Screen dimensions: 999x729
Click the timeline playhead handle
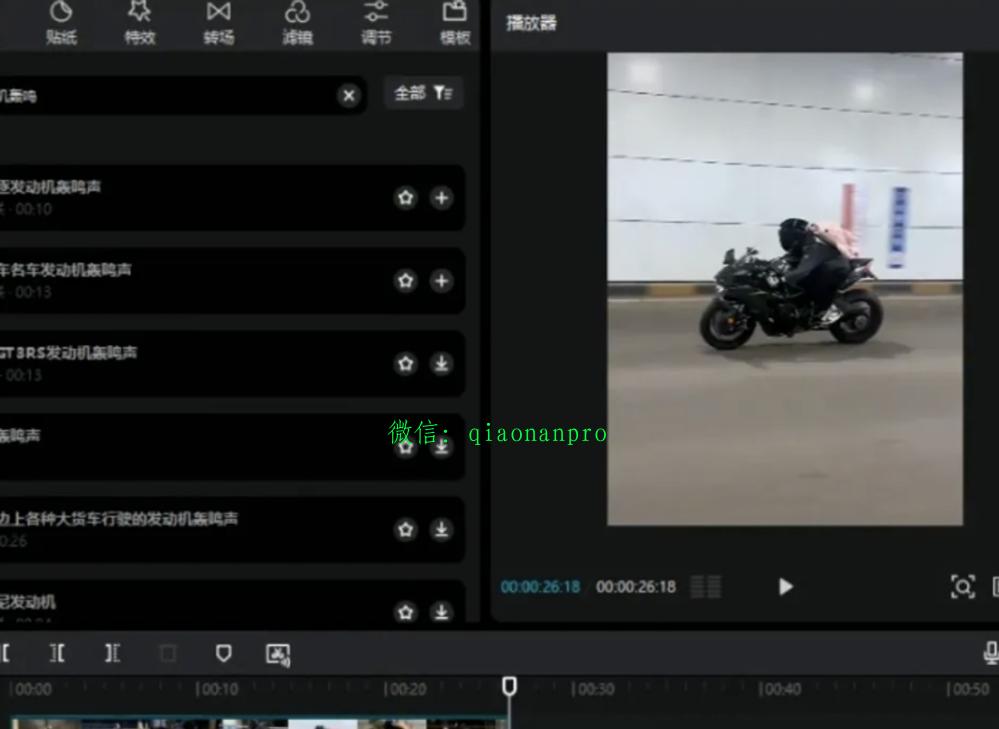(x=509, y=686)
